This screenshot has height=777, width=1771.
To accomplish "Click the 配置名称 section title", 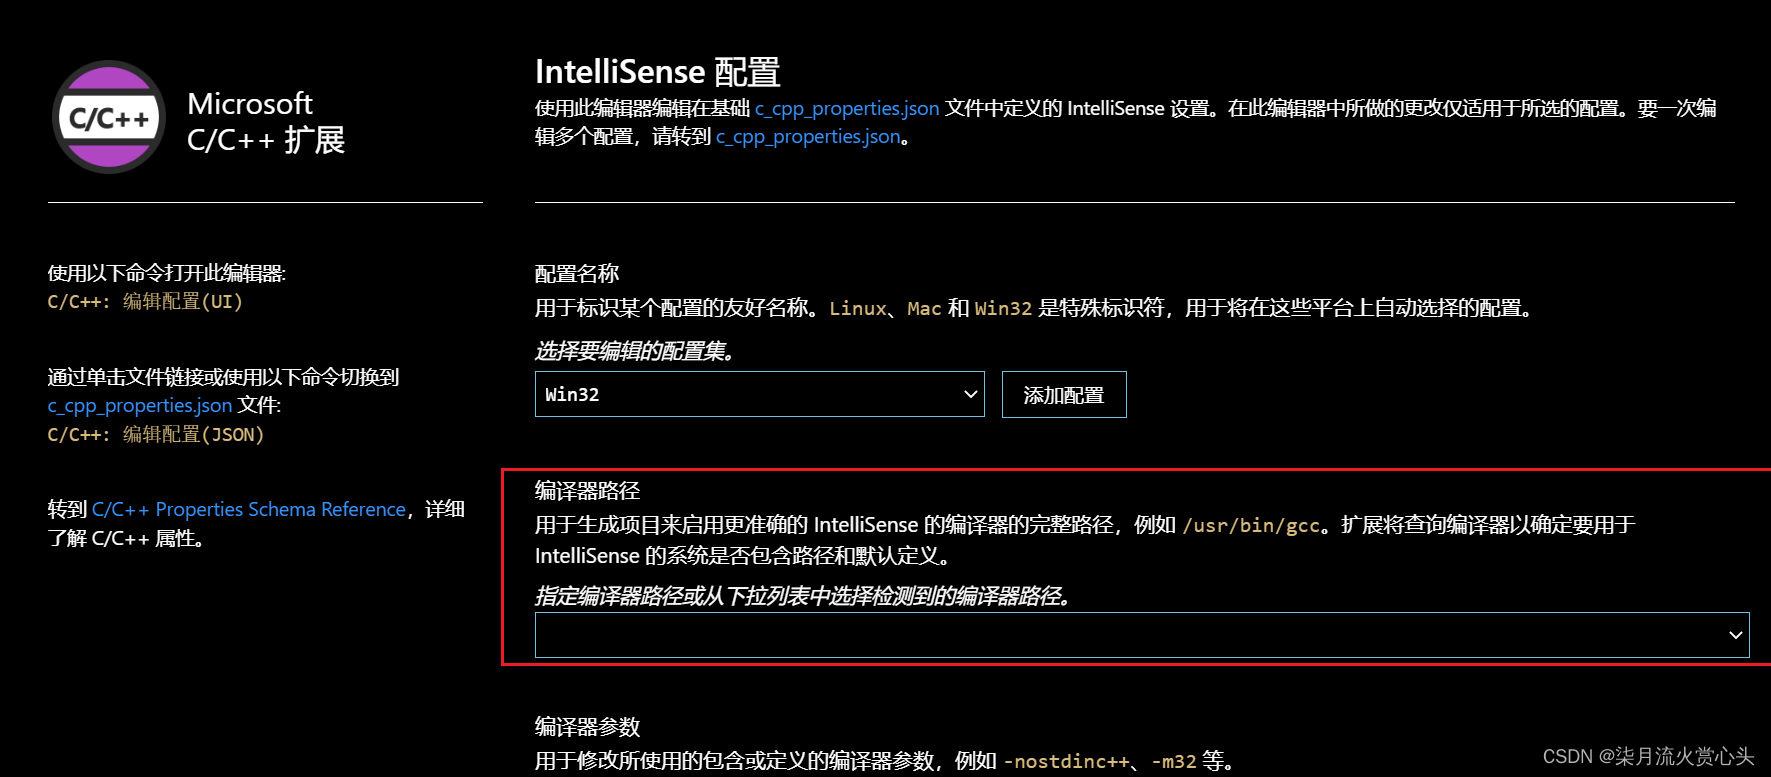I will pos(577,273).
